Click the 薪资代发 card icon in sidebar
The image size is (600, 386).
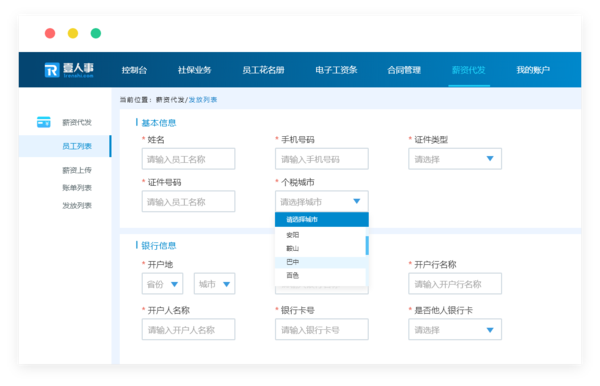[44, 122]
